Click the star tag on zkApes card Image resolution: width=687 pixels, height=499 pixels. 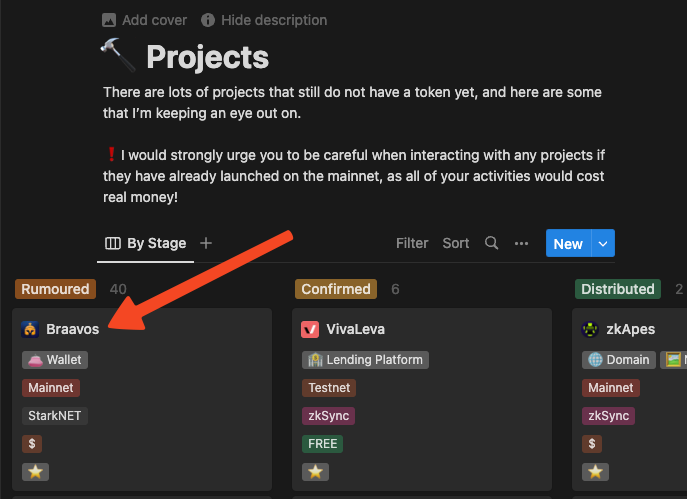(x=595, y=472)
